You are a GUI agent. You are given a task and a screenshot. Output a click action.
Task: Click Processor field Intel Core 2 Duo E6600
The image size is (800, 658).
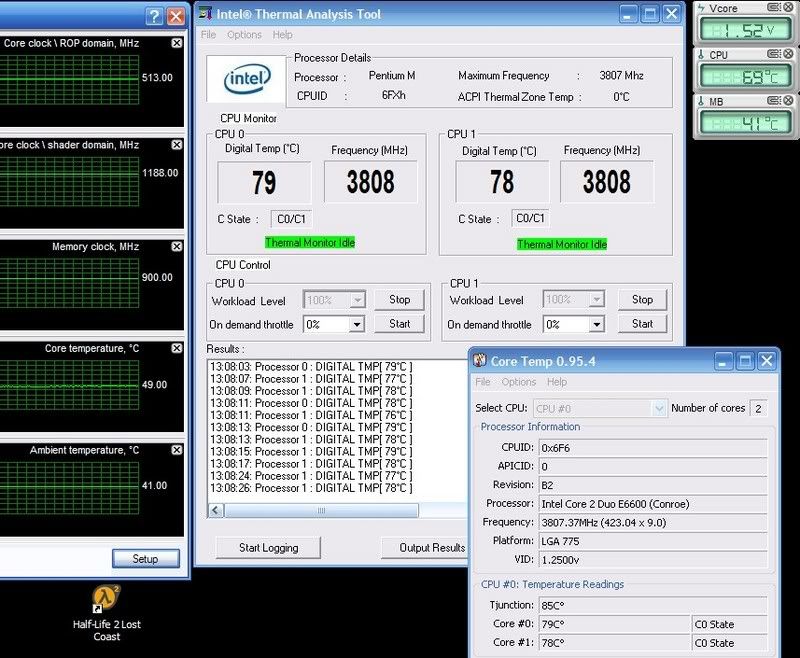pyautogui.click(x=653, y=503)
